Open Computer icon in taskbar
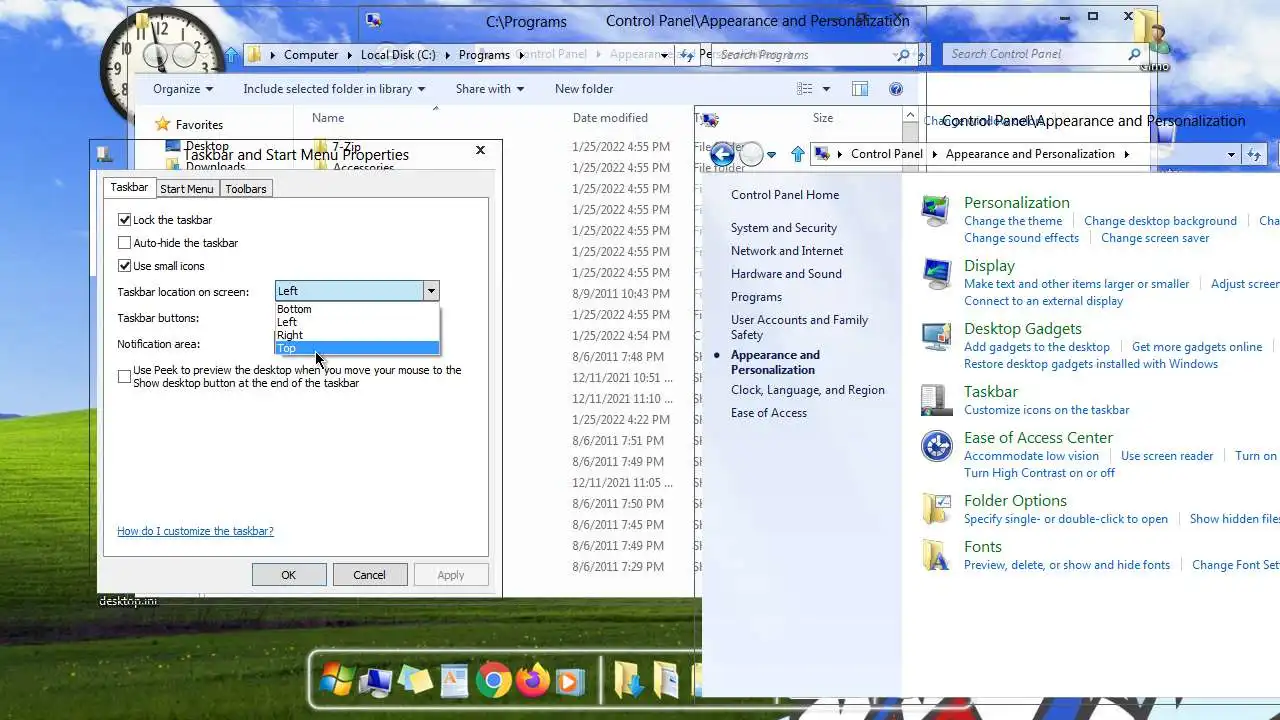1280x720 pixels. [376, 682]
